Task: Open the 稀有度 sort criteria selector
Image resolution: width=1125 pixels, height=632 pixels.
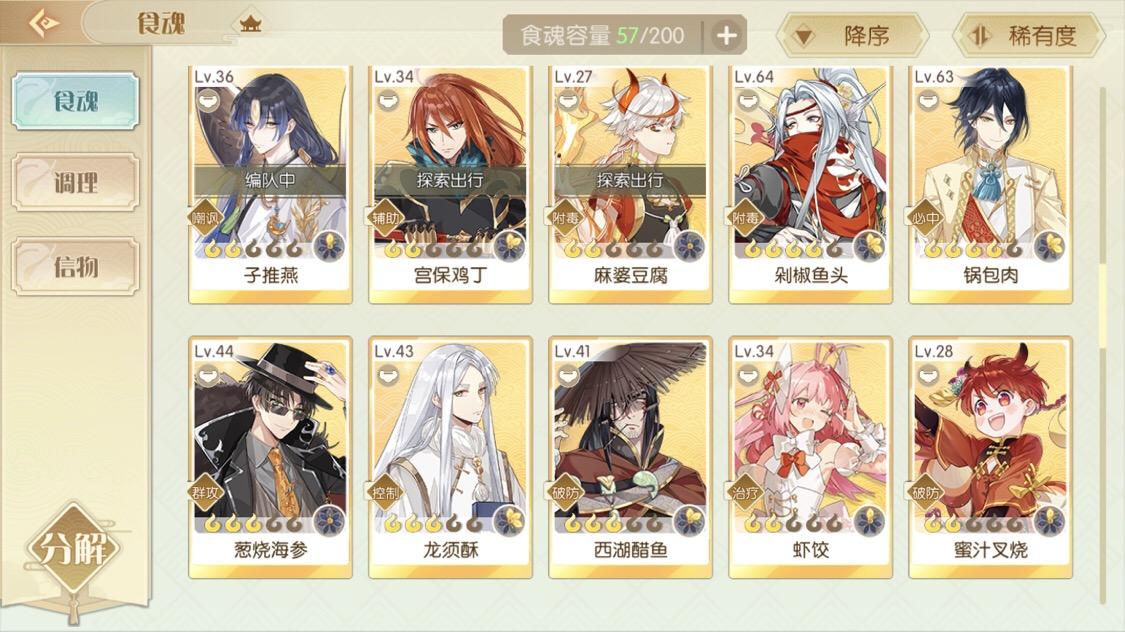Action: [x=1029, y=35]
